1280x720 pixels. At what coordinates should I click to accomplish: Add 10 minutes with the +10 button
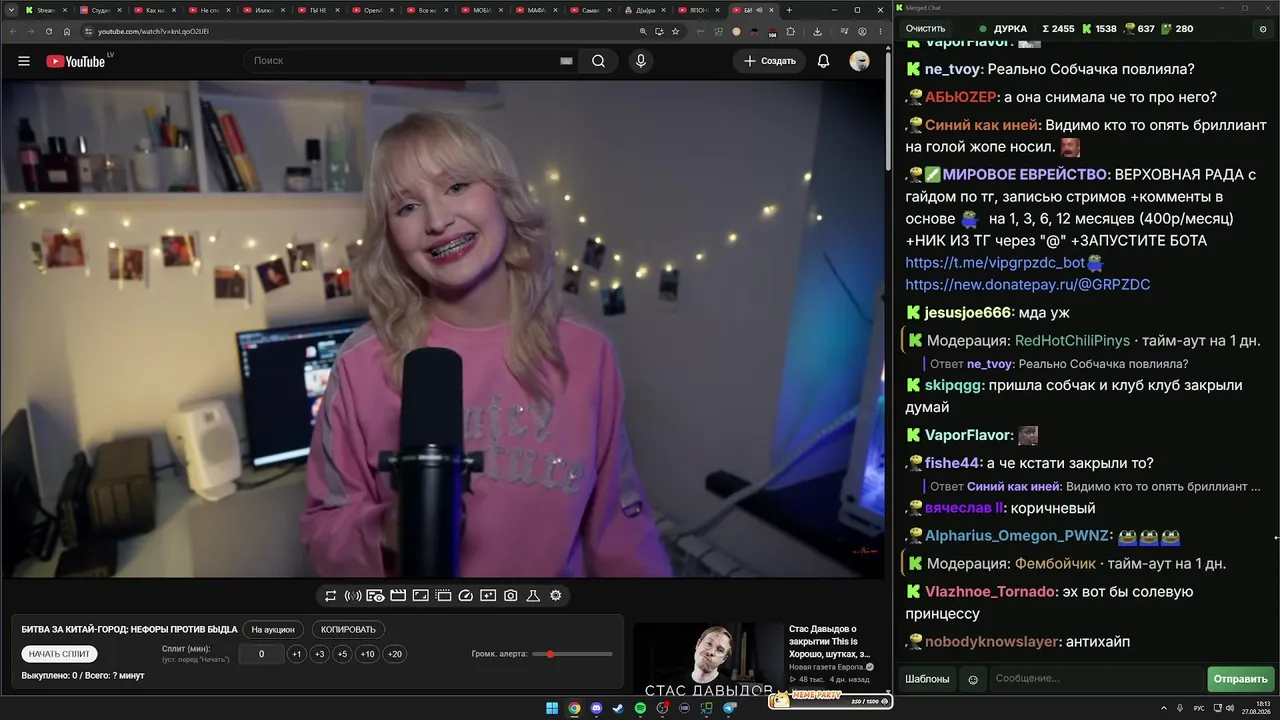368,654
